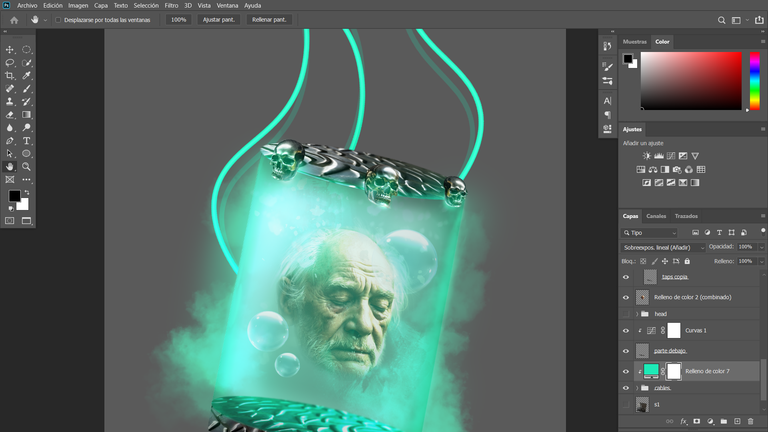The image size is (768, 432).
Task: Click the Home icon in options bar
Action: coord(14,20)
